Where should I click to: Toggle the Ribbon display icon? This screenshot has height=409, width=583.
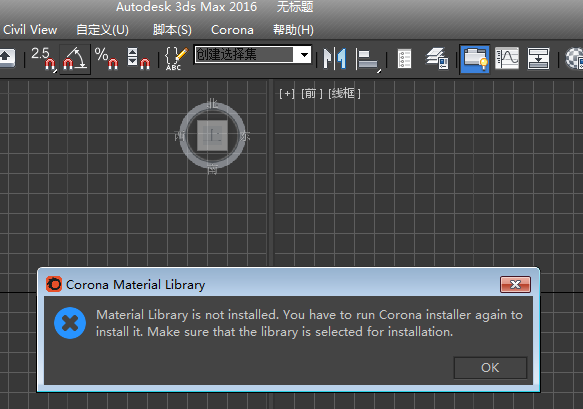[x=474, y=59]
